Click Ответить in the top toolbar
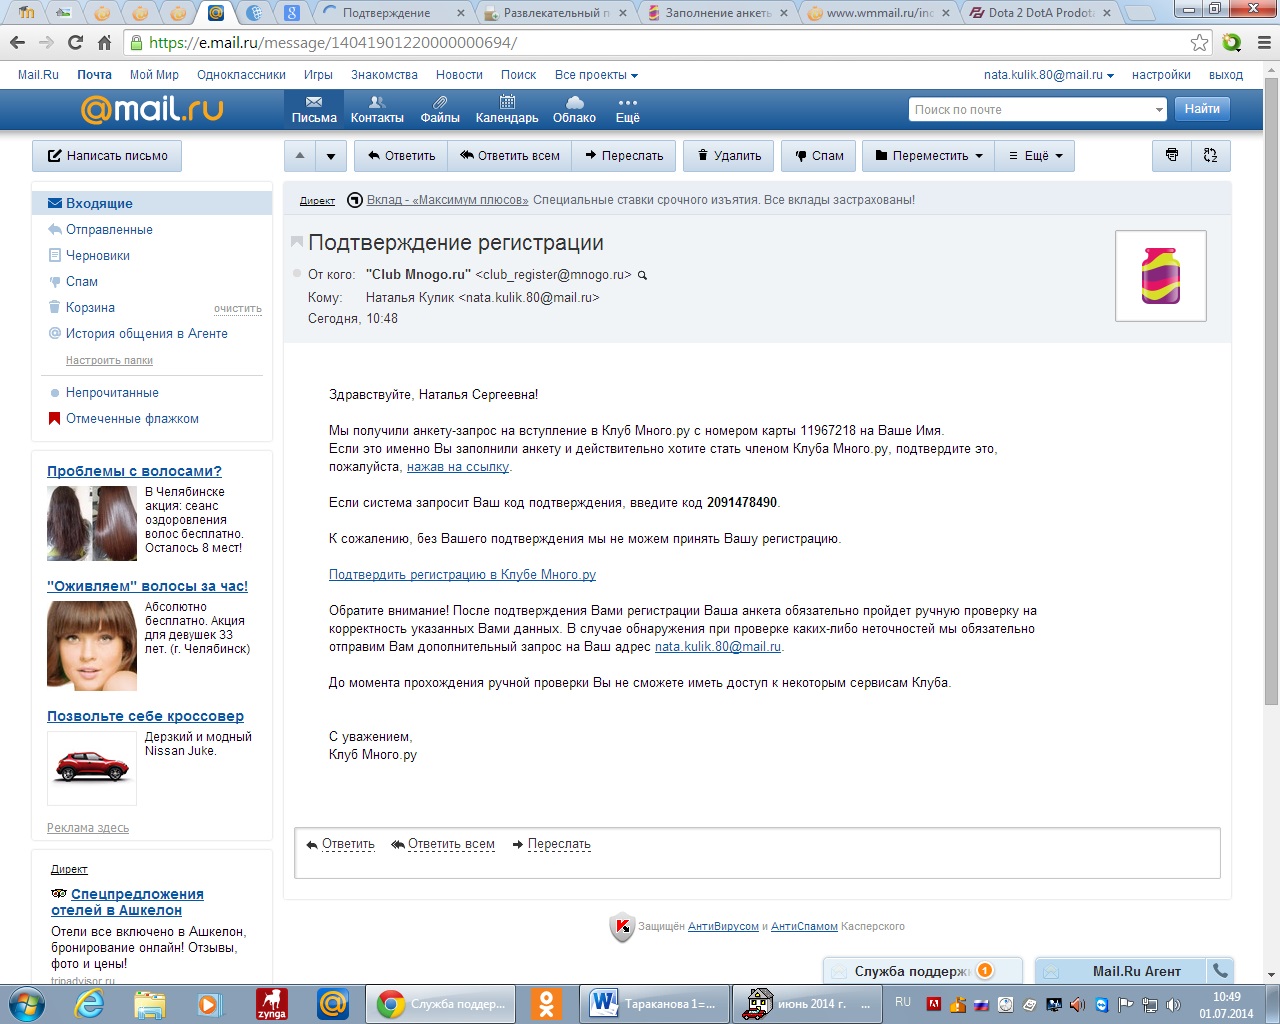1280x1024 pixels. pyautogui.click(x=401, y=155)
